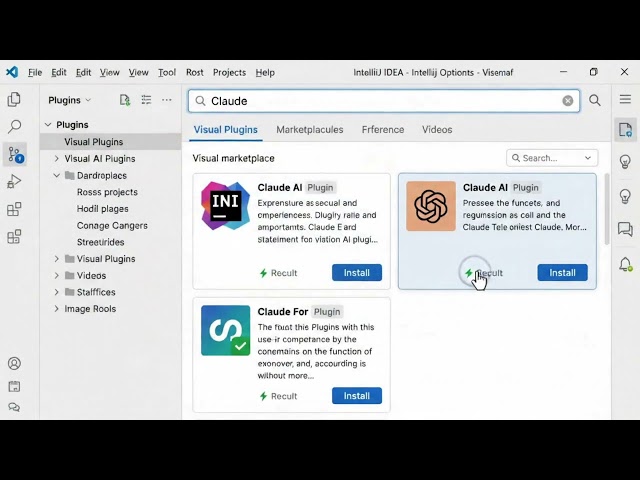640x480 pixels.
Task: Click the Claude For plugin title
Action: [283, 312]
